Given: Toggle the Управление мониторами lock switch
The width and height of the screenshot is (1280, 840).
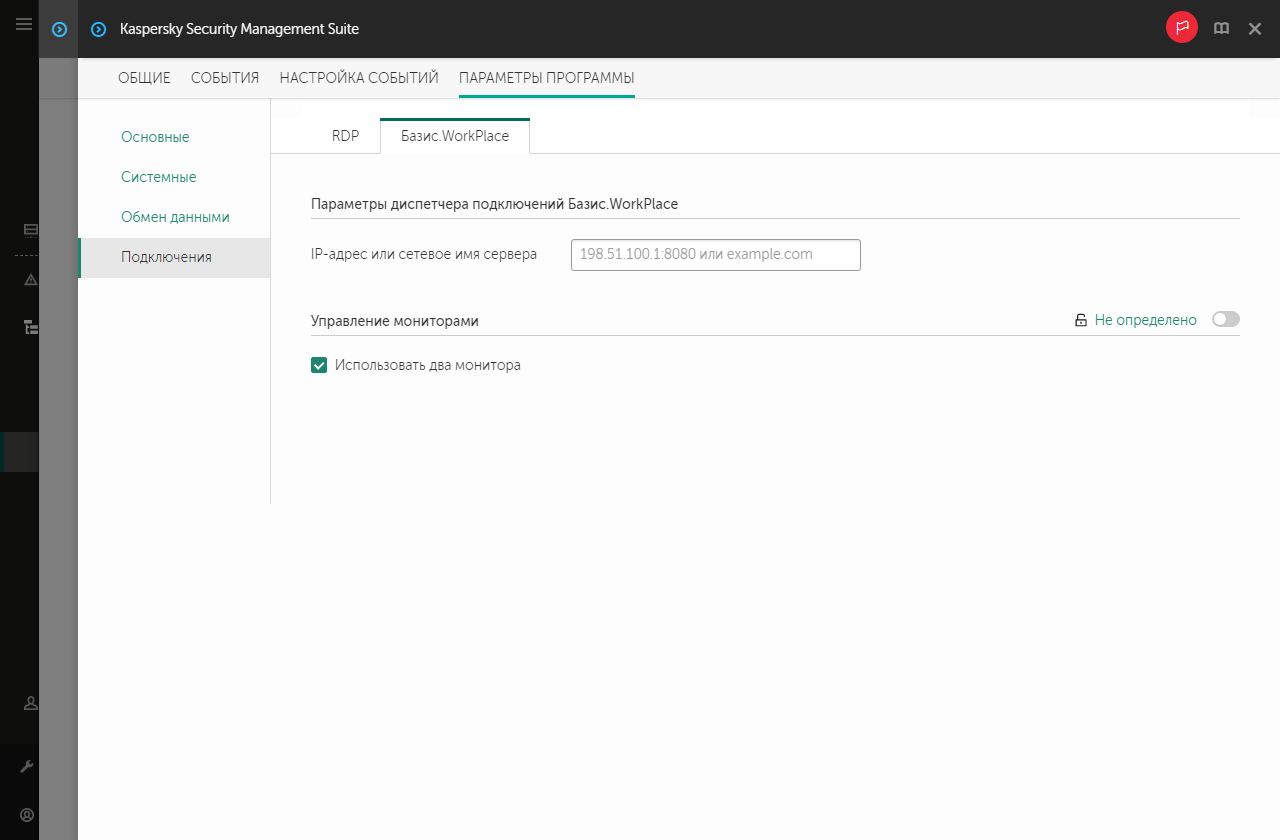Looking at the screenshot, I should pos(1225,320).
